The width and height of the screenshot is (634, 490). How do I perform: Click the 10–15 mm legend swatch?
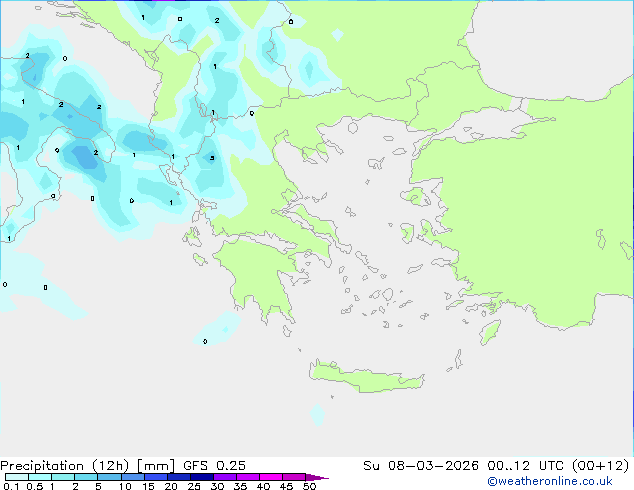[132, 477]
